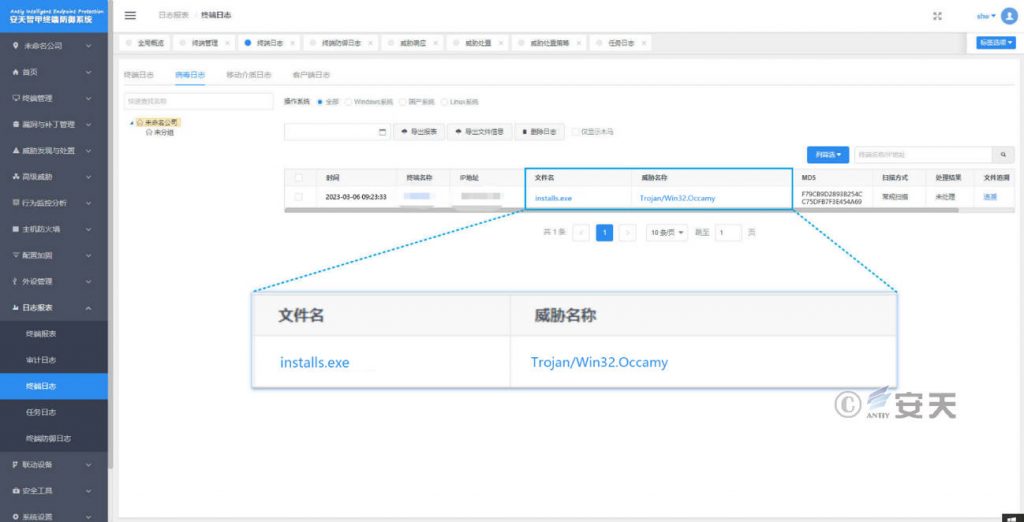Viewport: 1024px width, 522px height.
Task: Tick the 仅显示木马 checkbox
Action: (x=575, y=132)
